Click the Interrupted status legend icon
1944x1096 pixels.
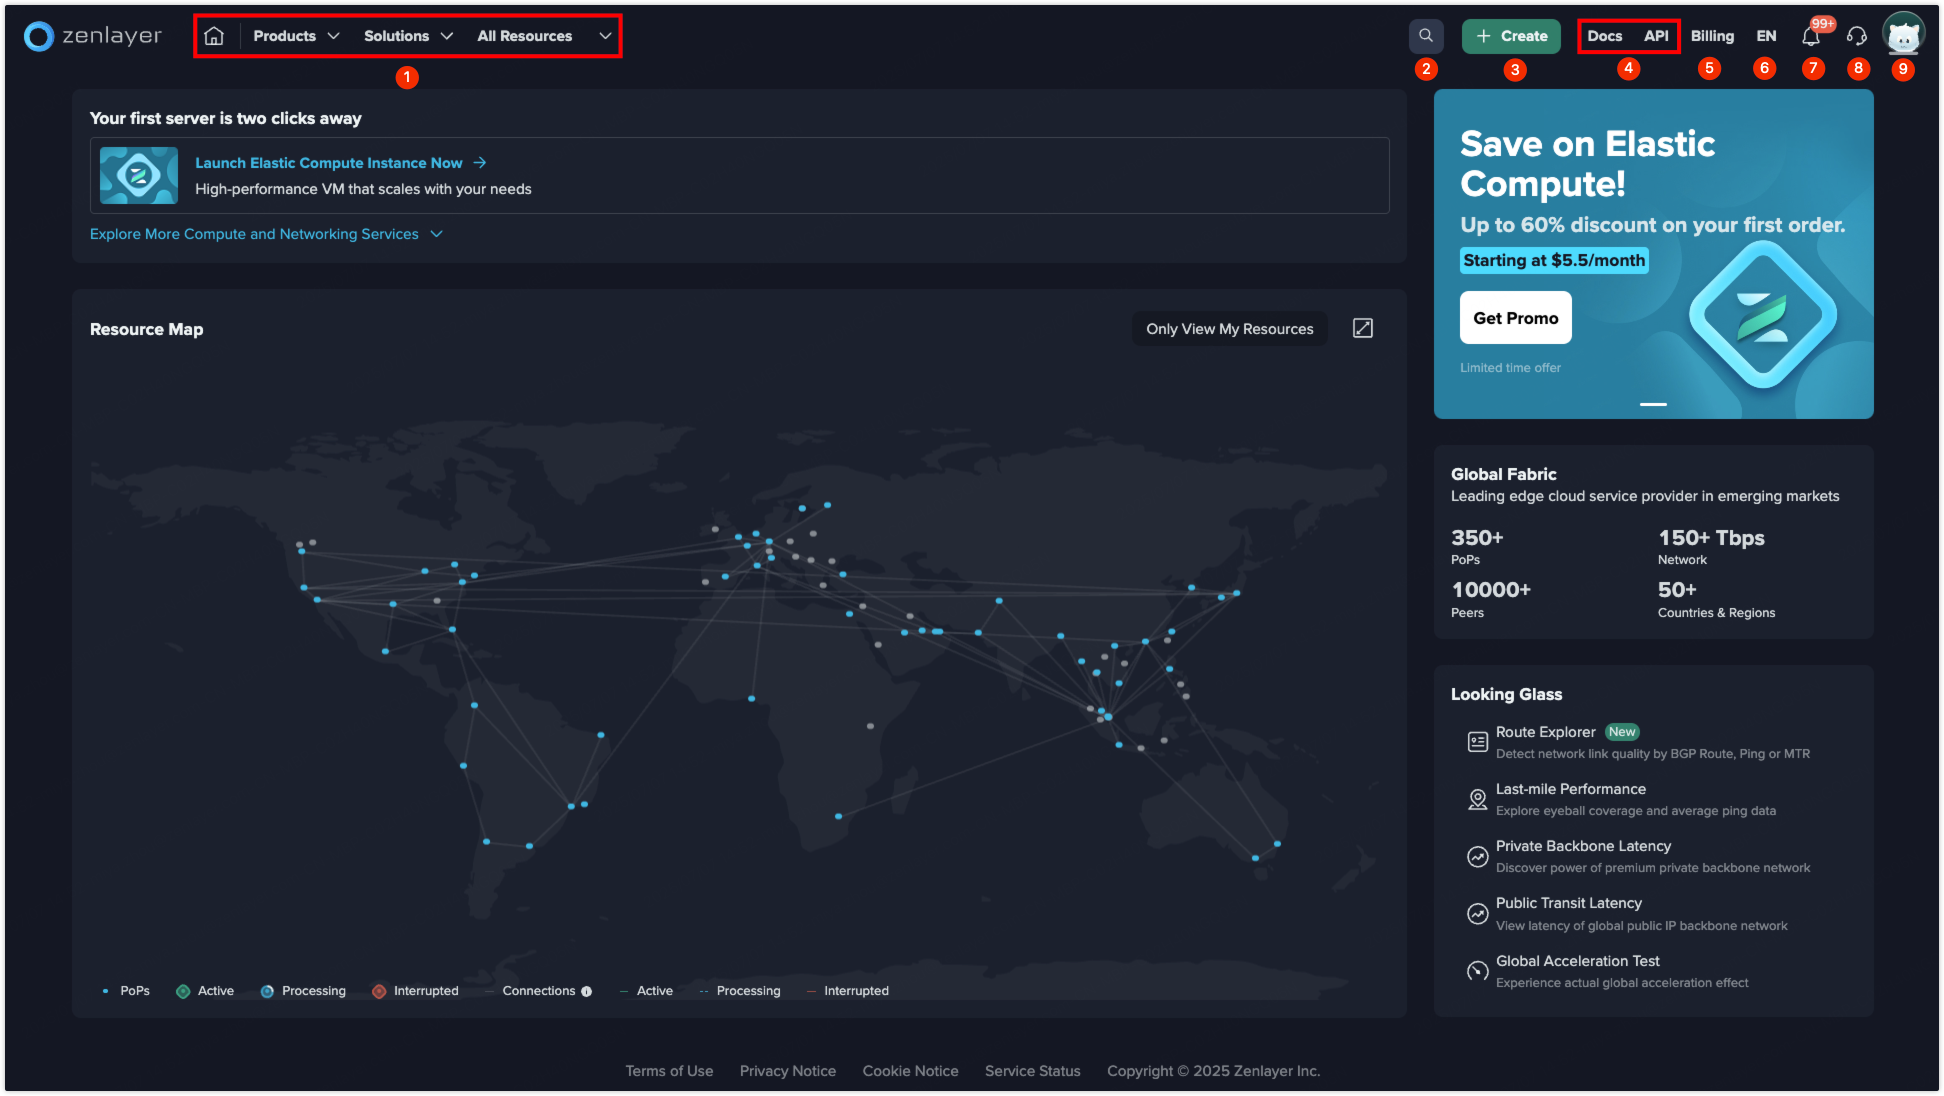pos(379,991)
